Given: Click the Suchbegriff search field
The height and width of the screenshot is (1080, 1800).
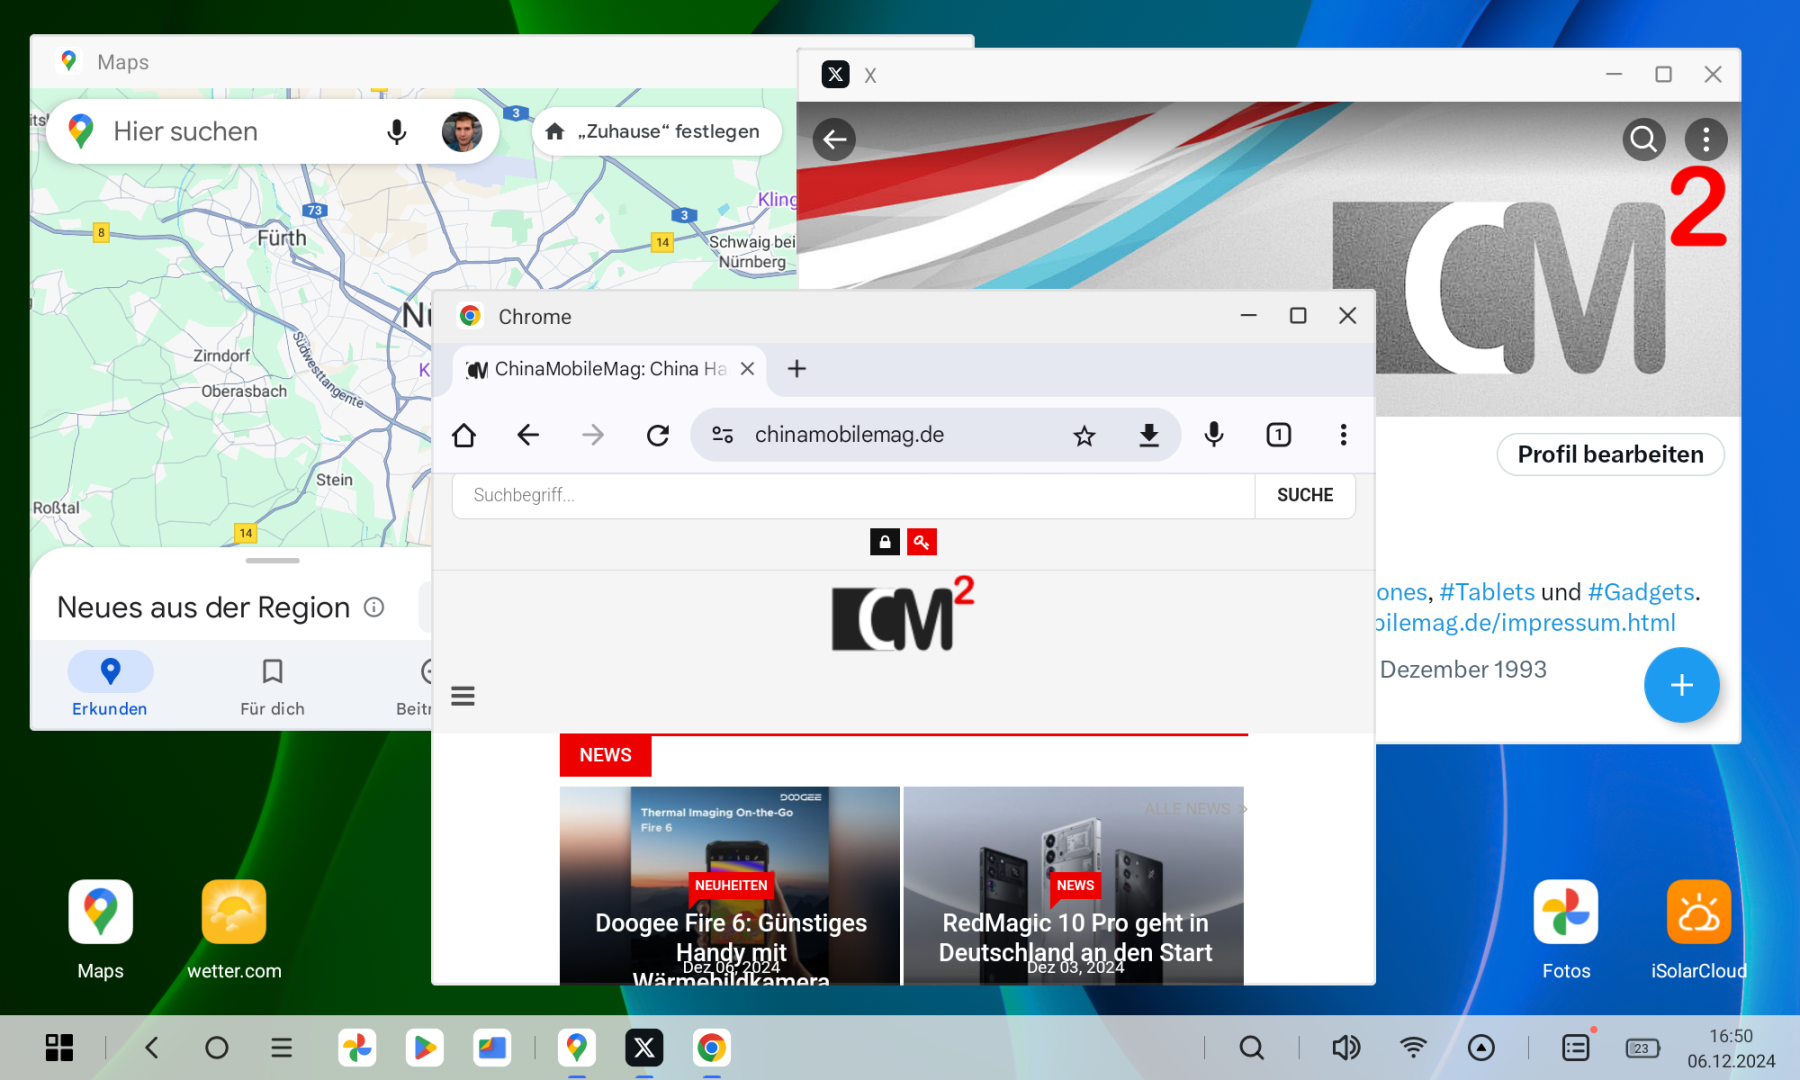Looking at the screenshot, I should pos(853,495).
